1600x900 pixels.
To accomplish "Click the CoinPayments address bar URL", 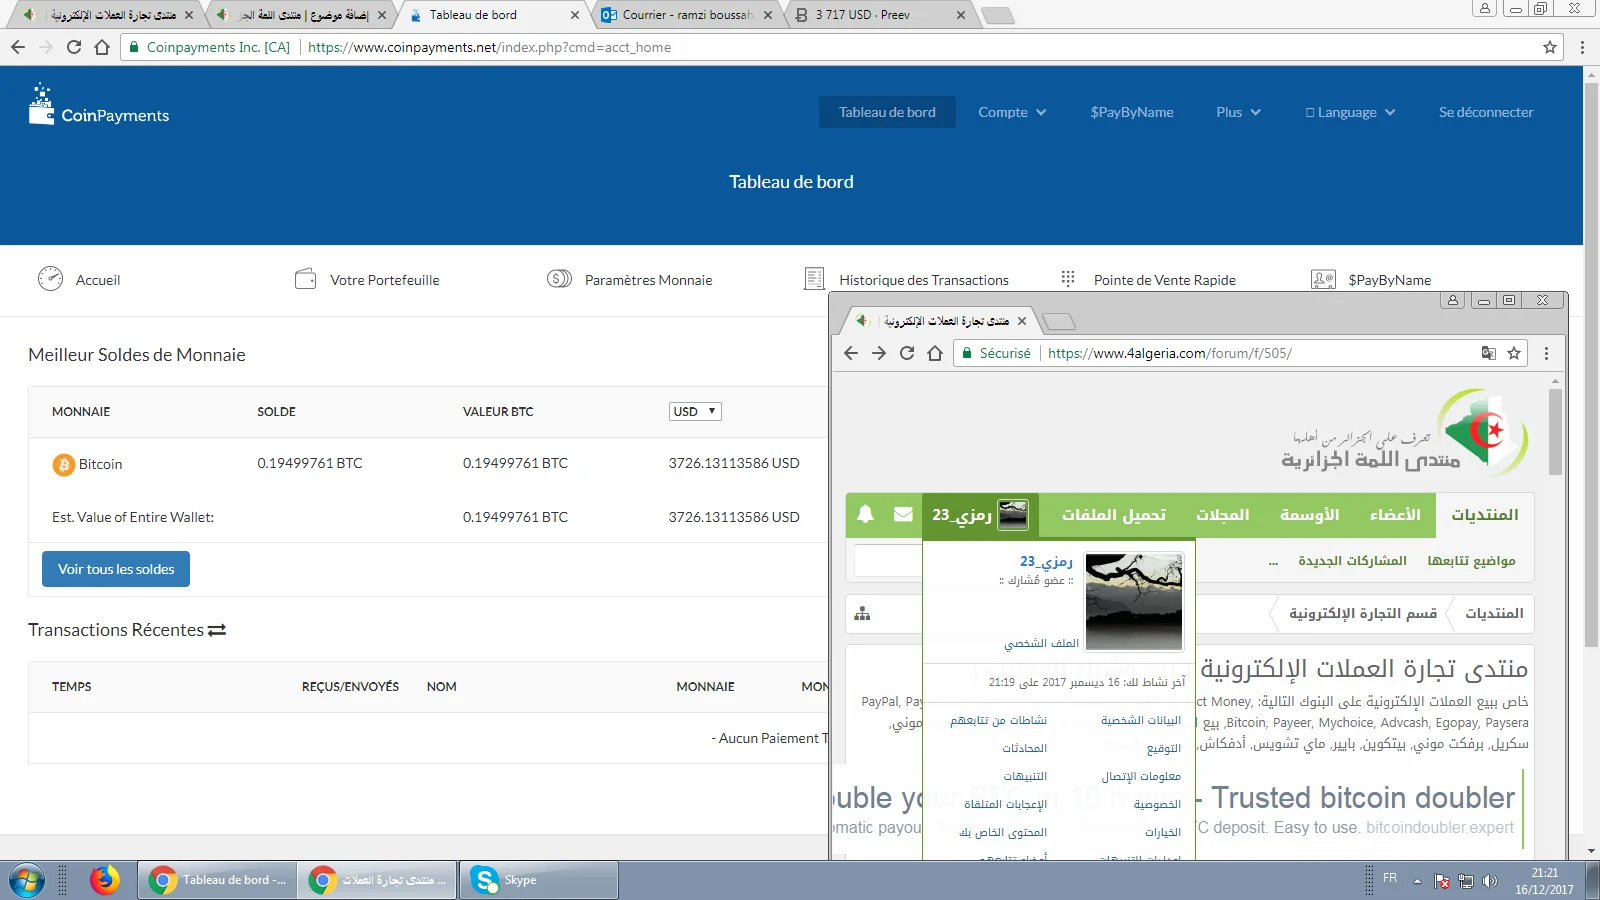I will tap(489, 47).
